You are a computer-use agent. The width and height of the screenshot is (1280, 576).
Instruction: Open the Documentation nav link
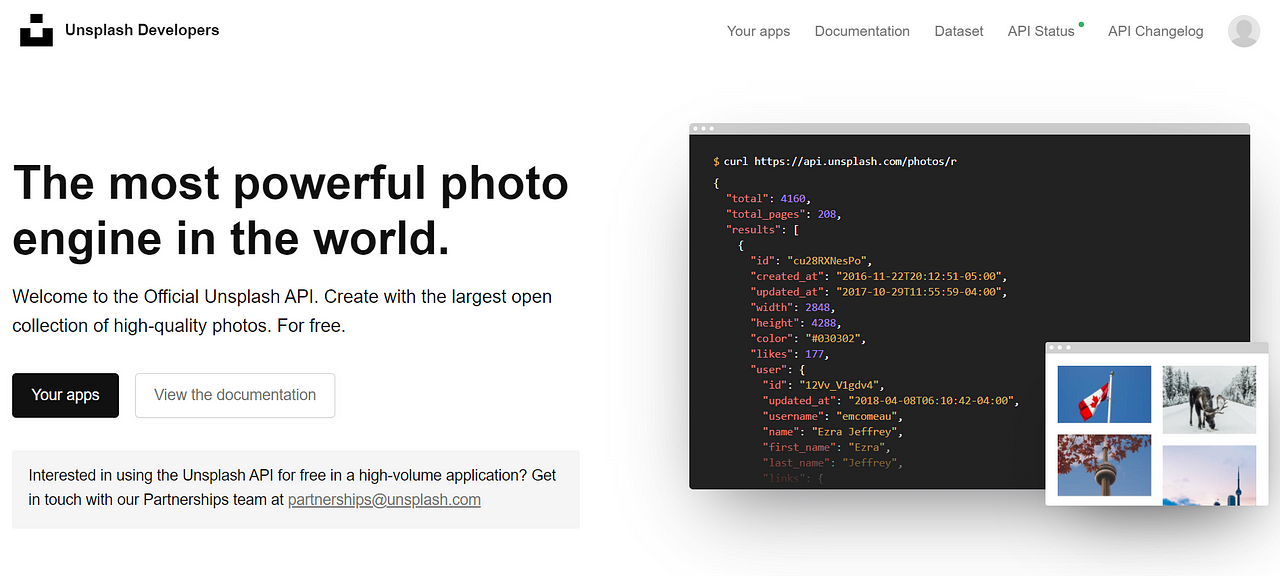[862, 31]
